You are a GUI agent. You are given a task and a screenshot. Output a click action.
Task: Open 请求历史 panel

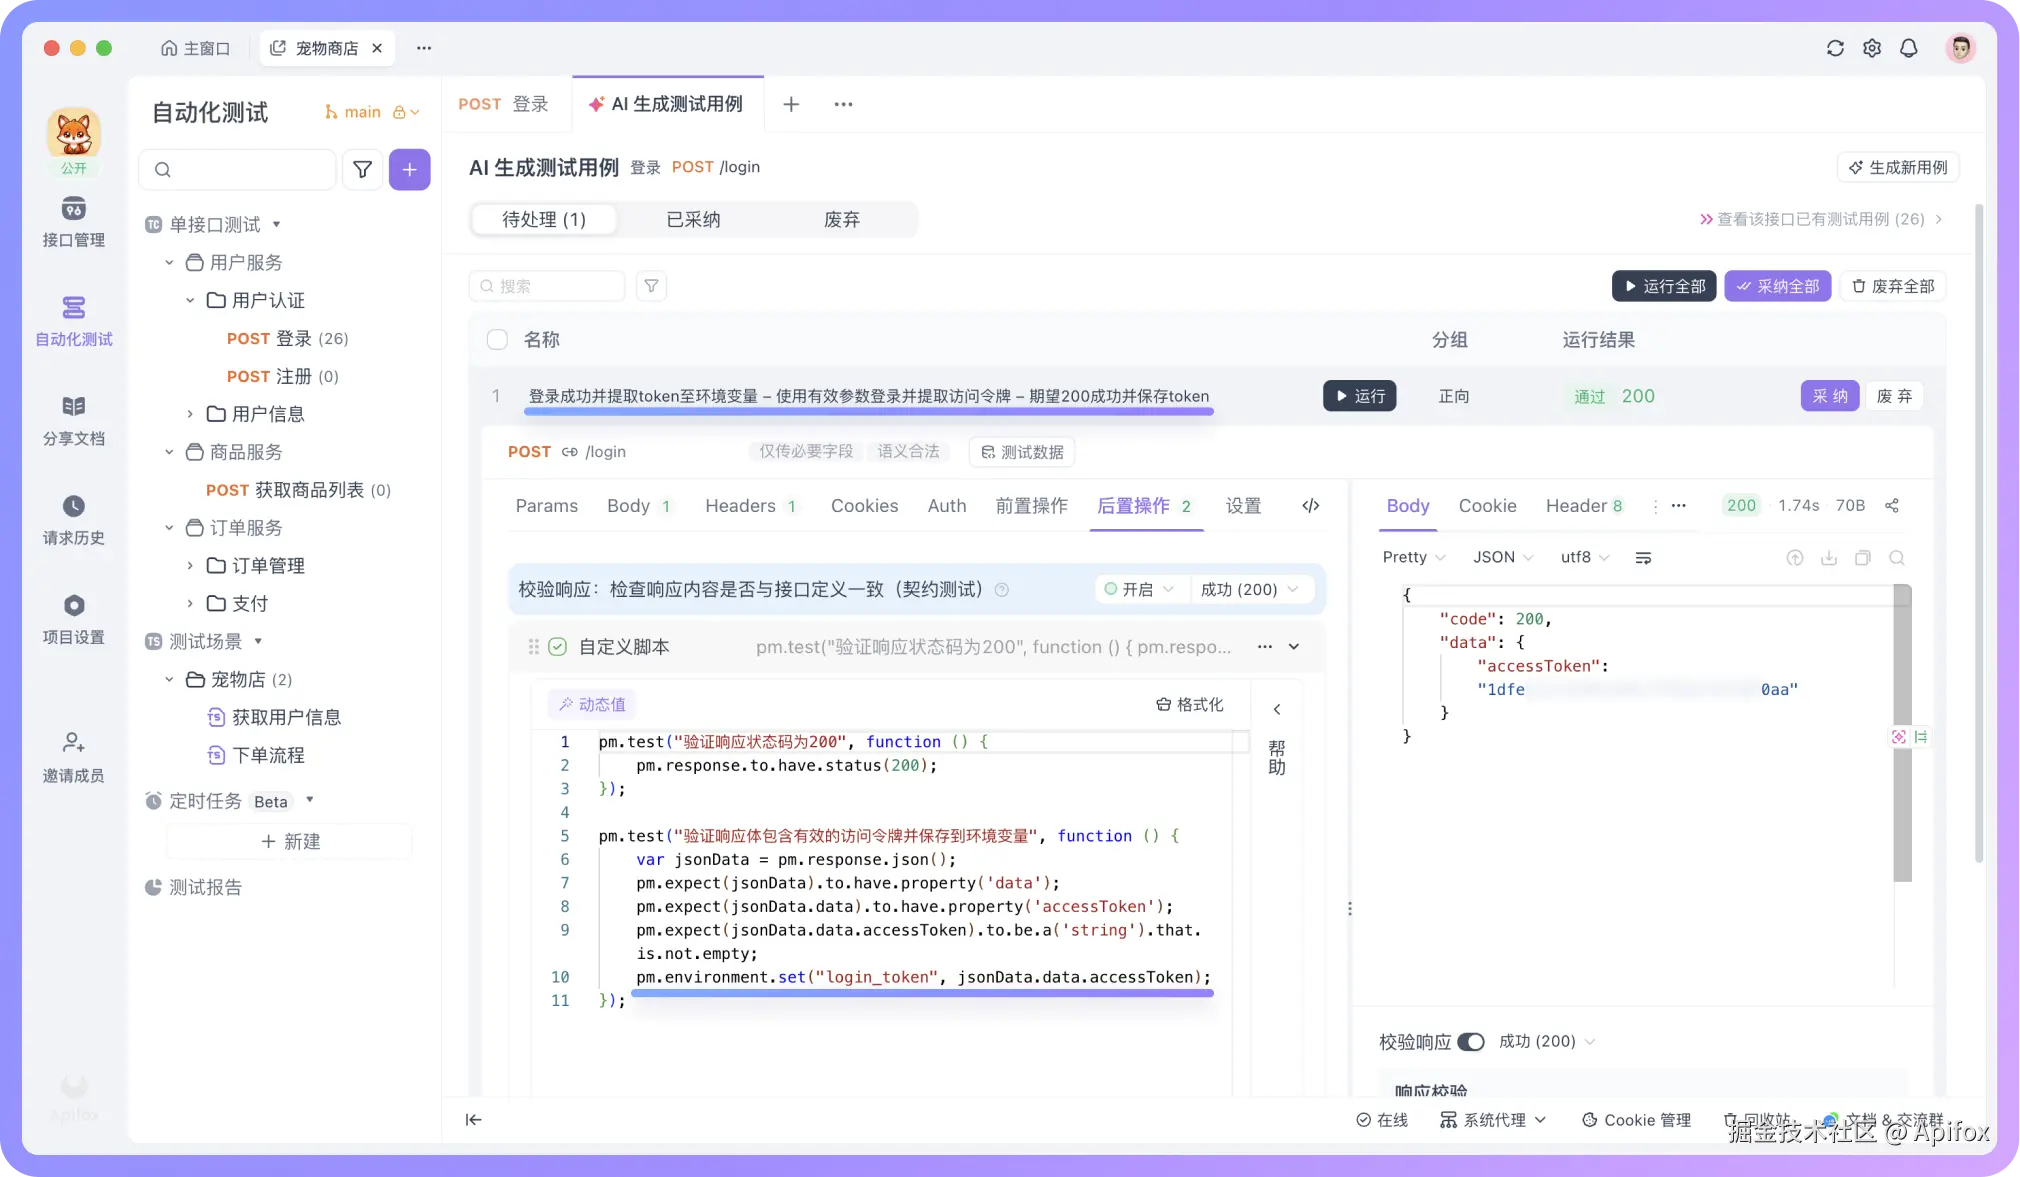72,520
